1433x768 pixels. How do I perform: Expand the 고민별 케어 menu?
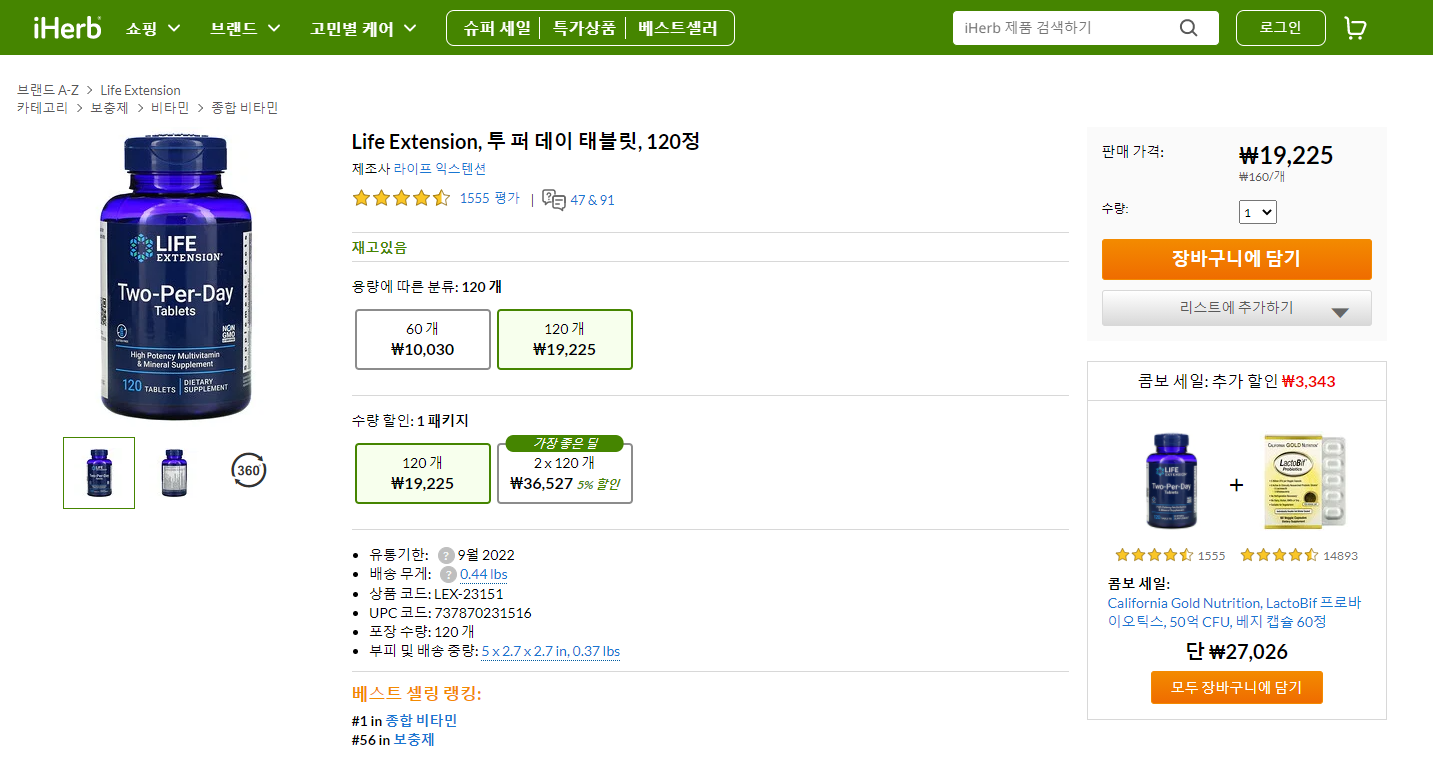[363, 28]
